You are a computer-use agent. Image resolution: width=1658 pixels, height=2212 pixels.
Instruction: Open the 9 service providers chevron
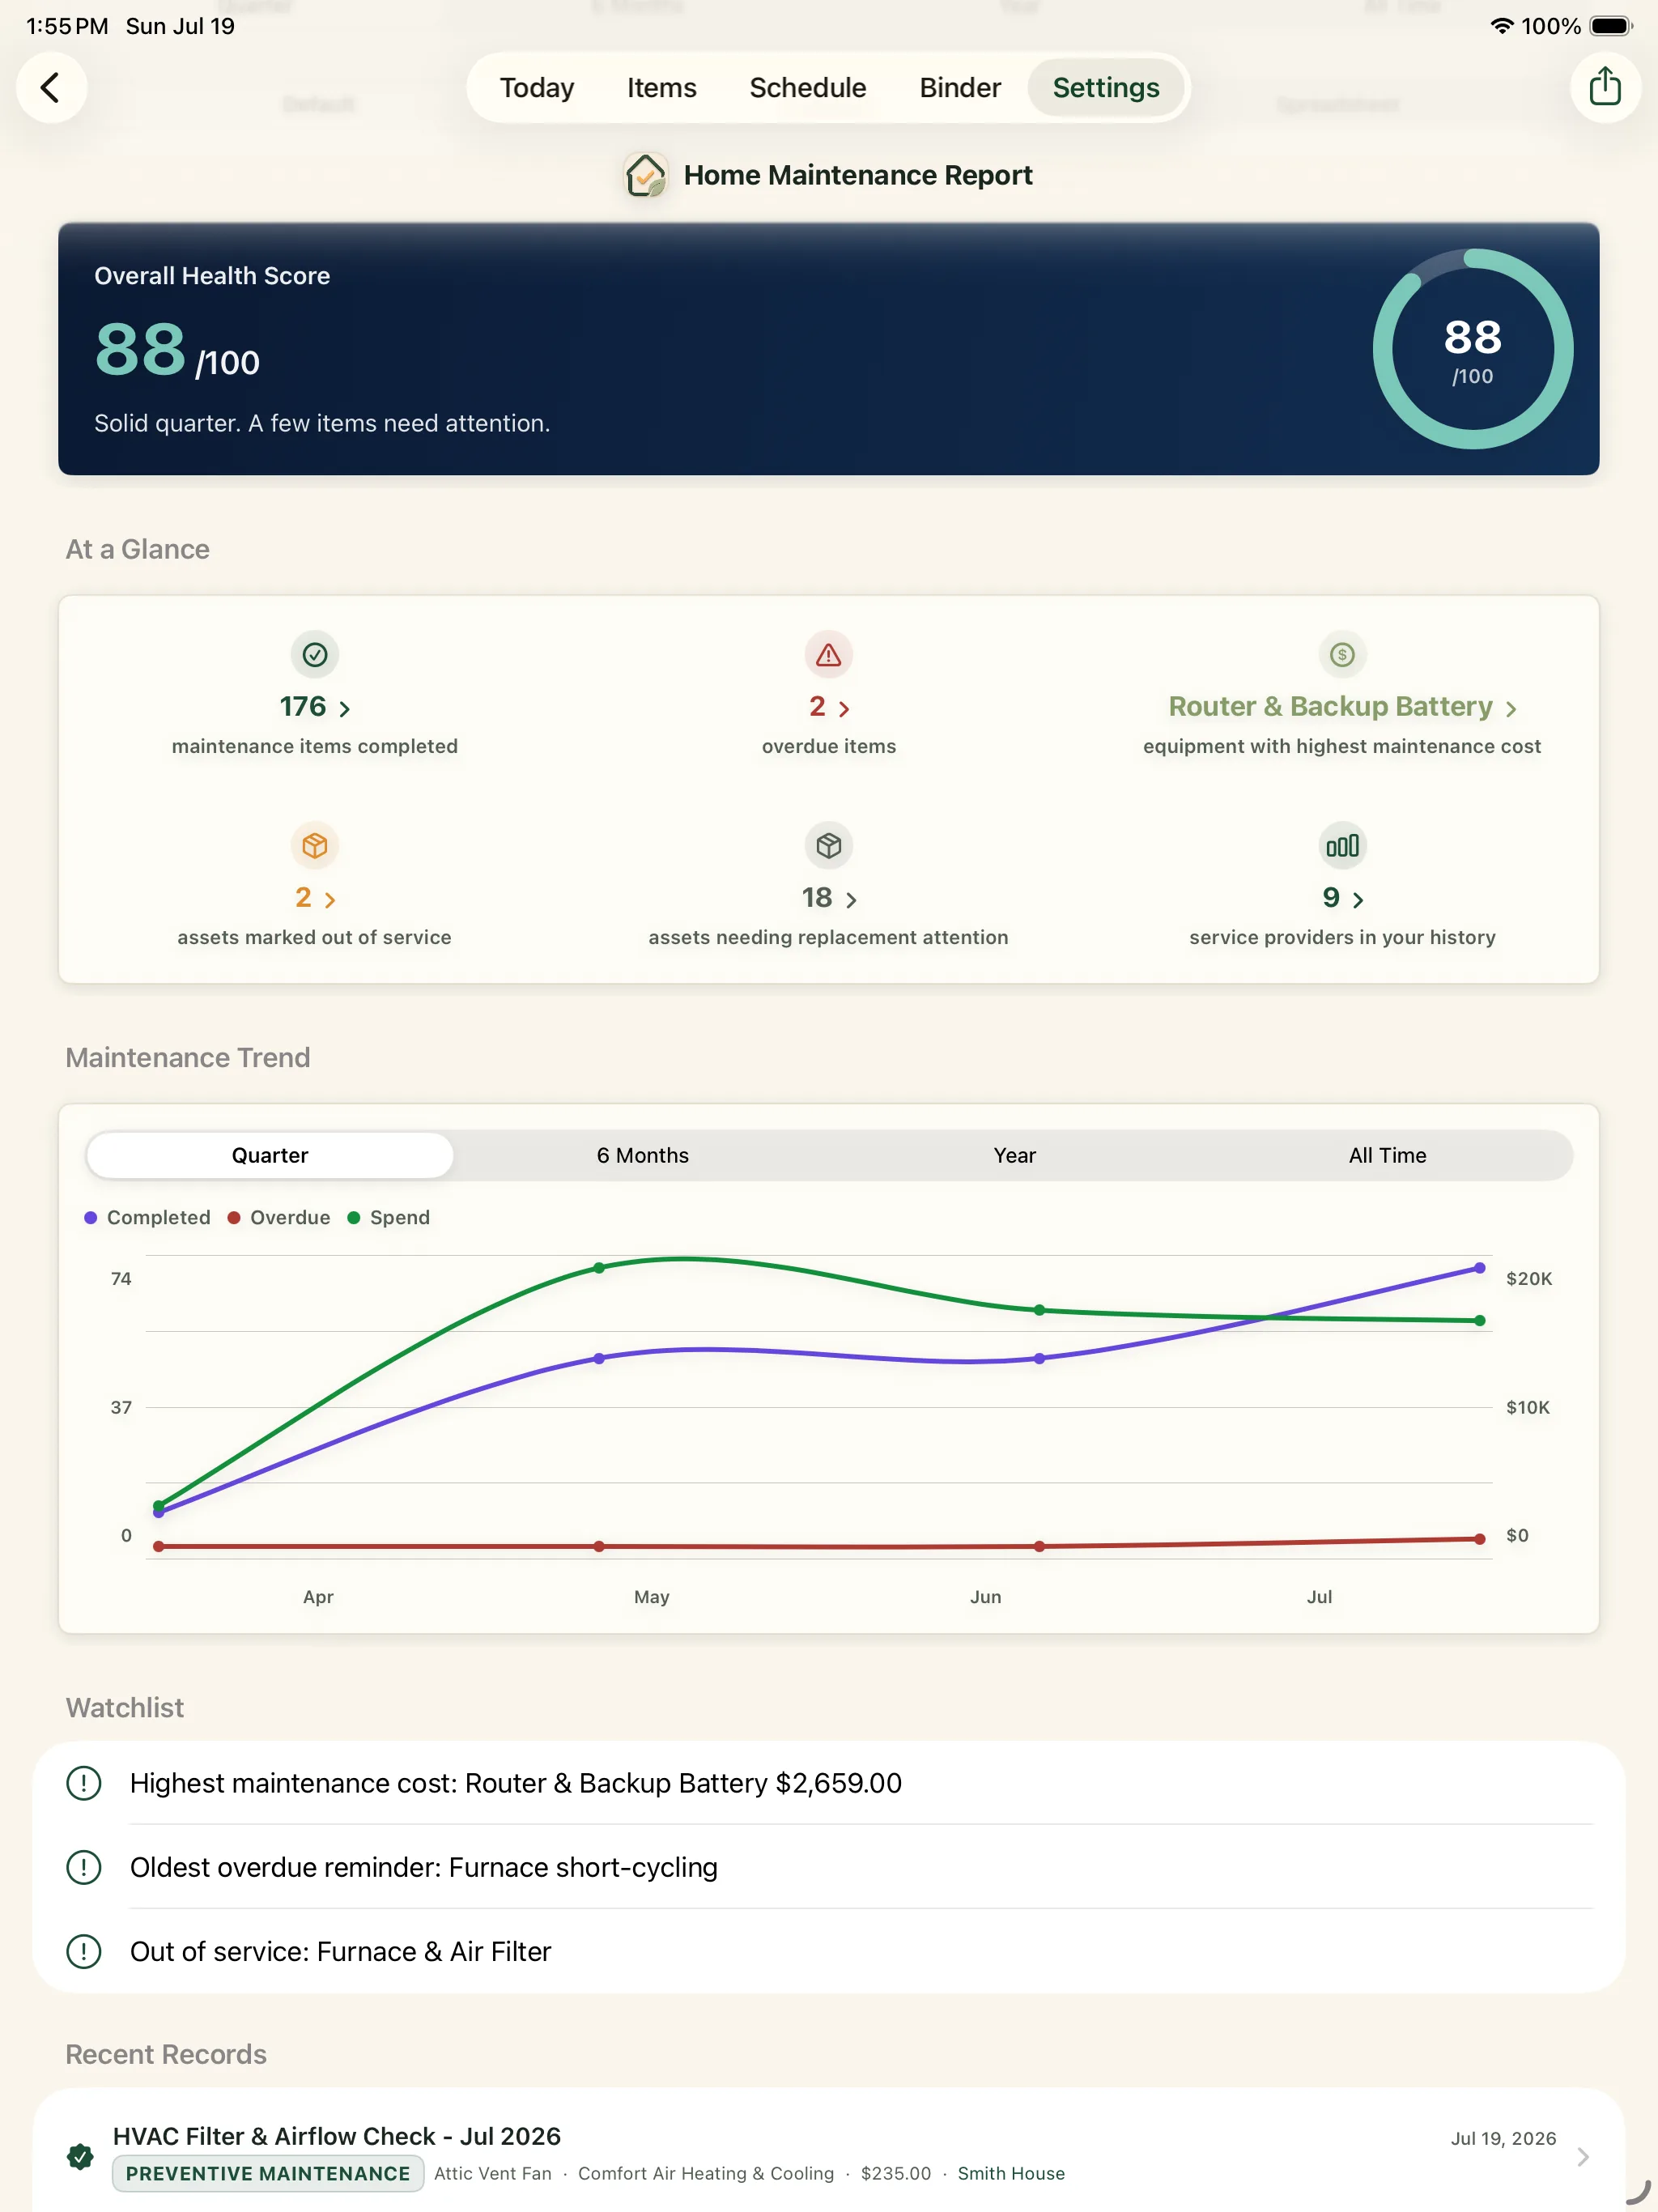coord(1358,900)
